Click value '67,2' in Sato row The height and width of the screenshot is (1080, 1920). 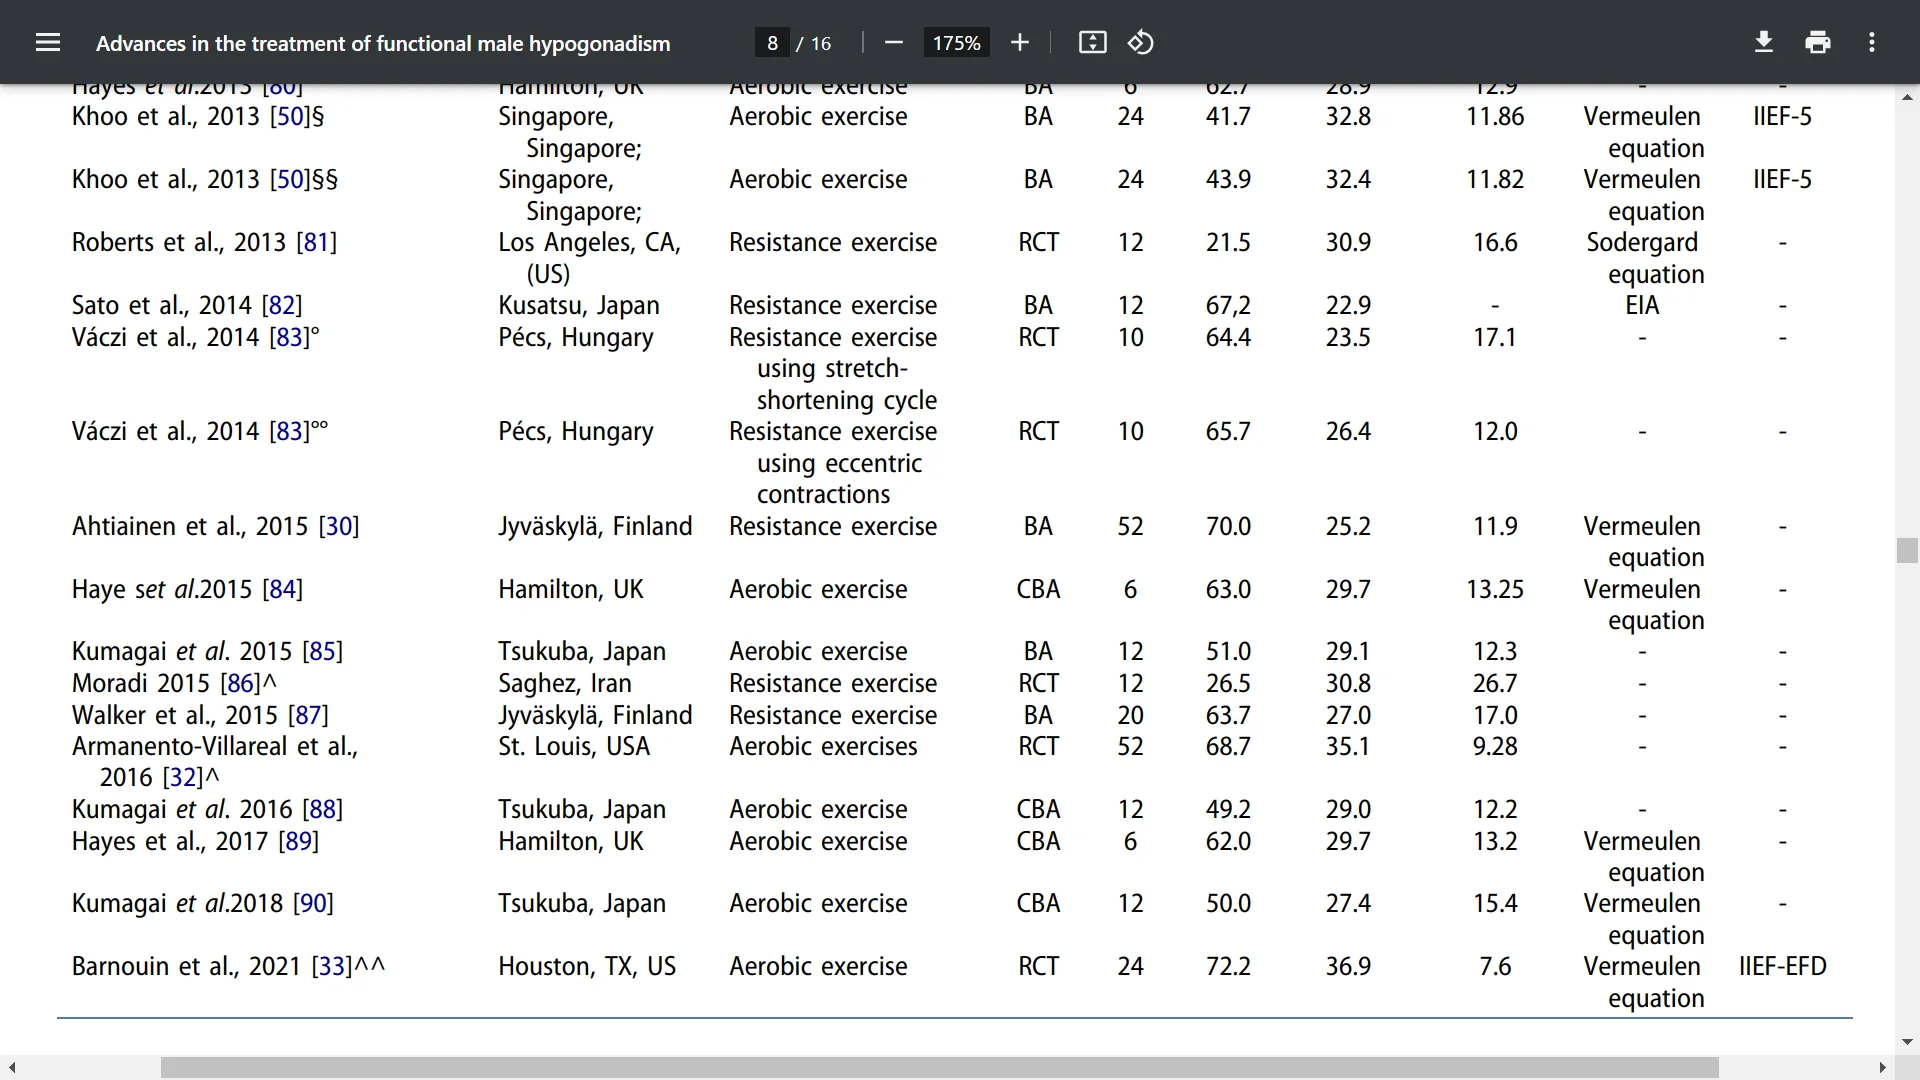(x=1228, y=306)
